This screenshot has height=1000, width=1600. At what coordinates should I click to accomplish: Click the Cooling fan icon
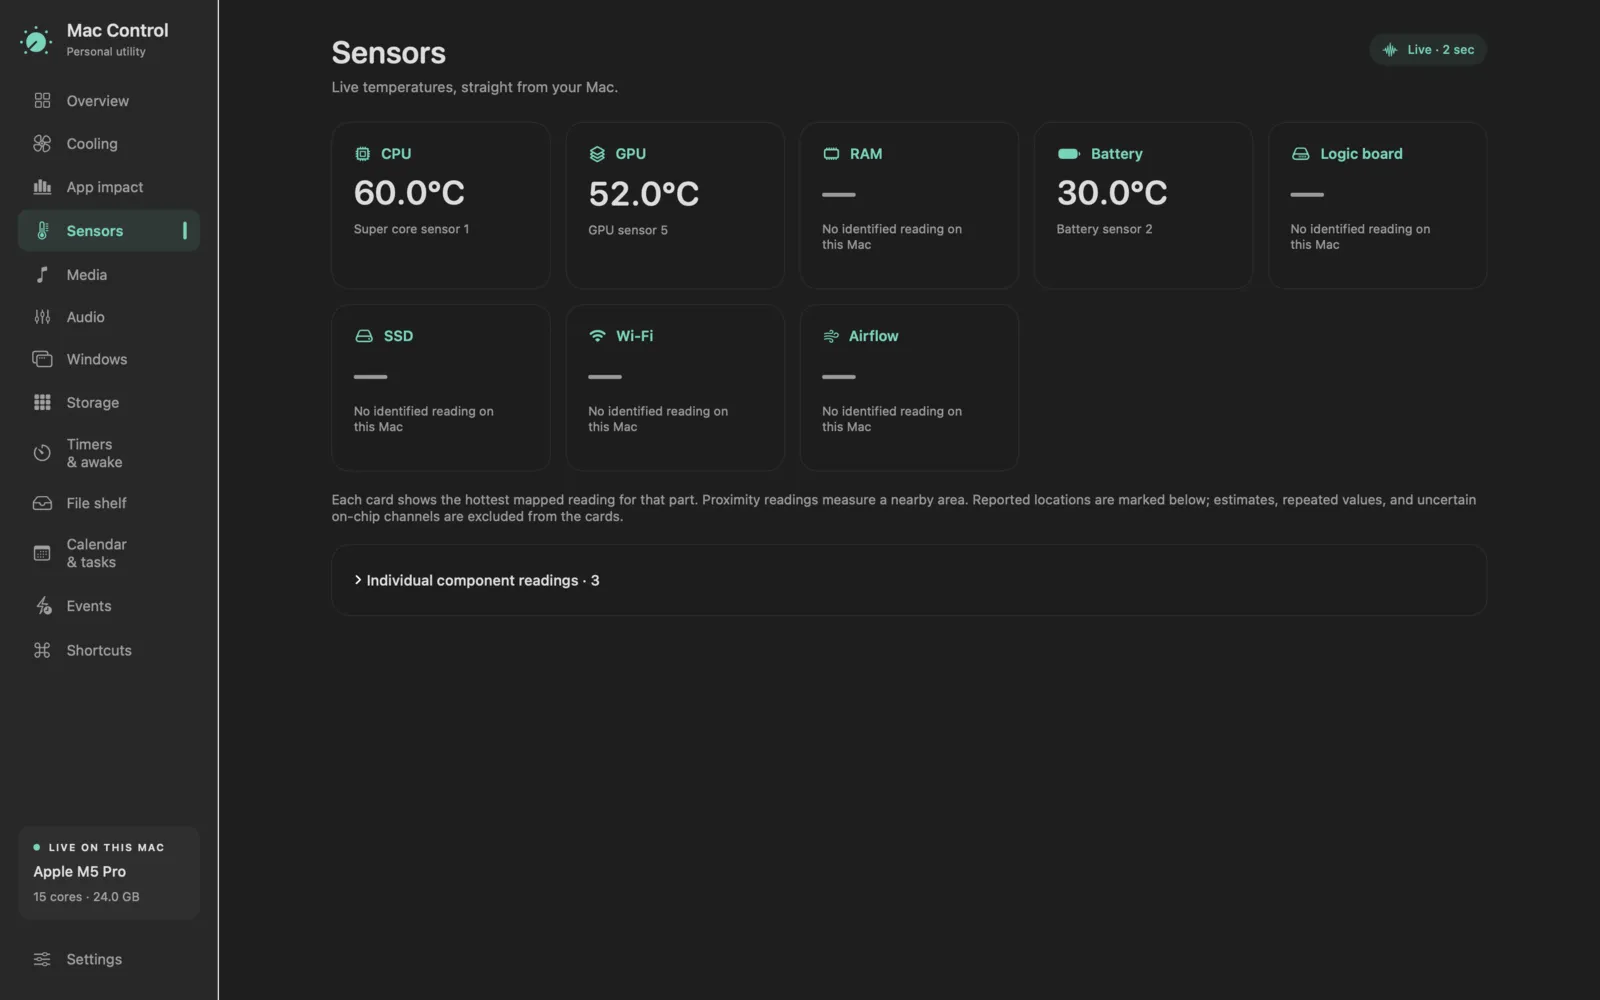pos(42,144)
